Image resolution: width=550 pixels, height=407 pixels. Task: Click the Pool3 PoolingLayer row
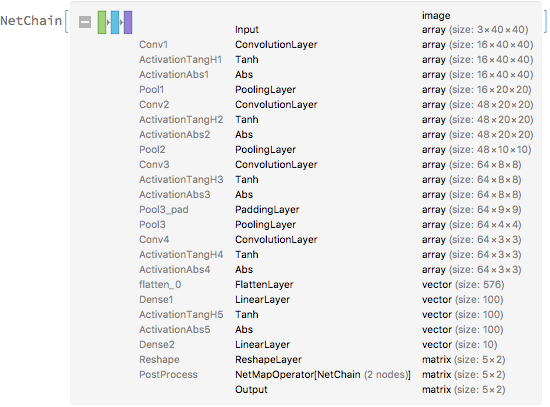coord(336,225)
